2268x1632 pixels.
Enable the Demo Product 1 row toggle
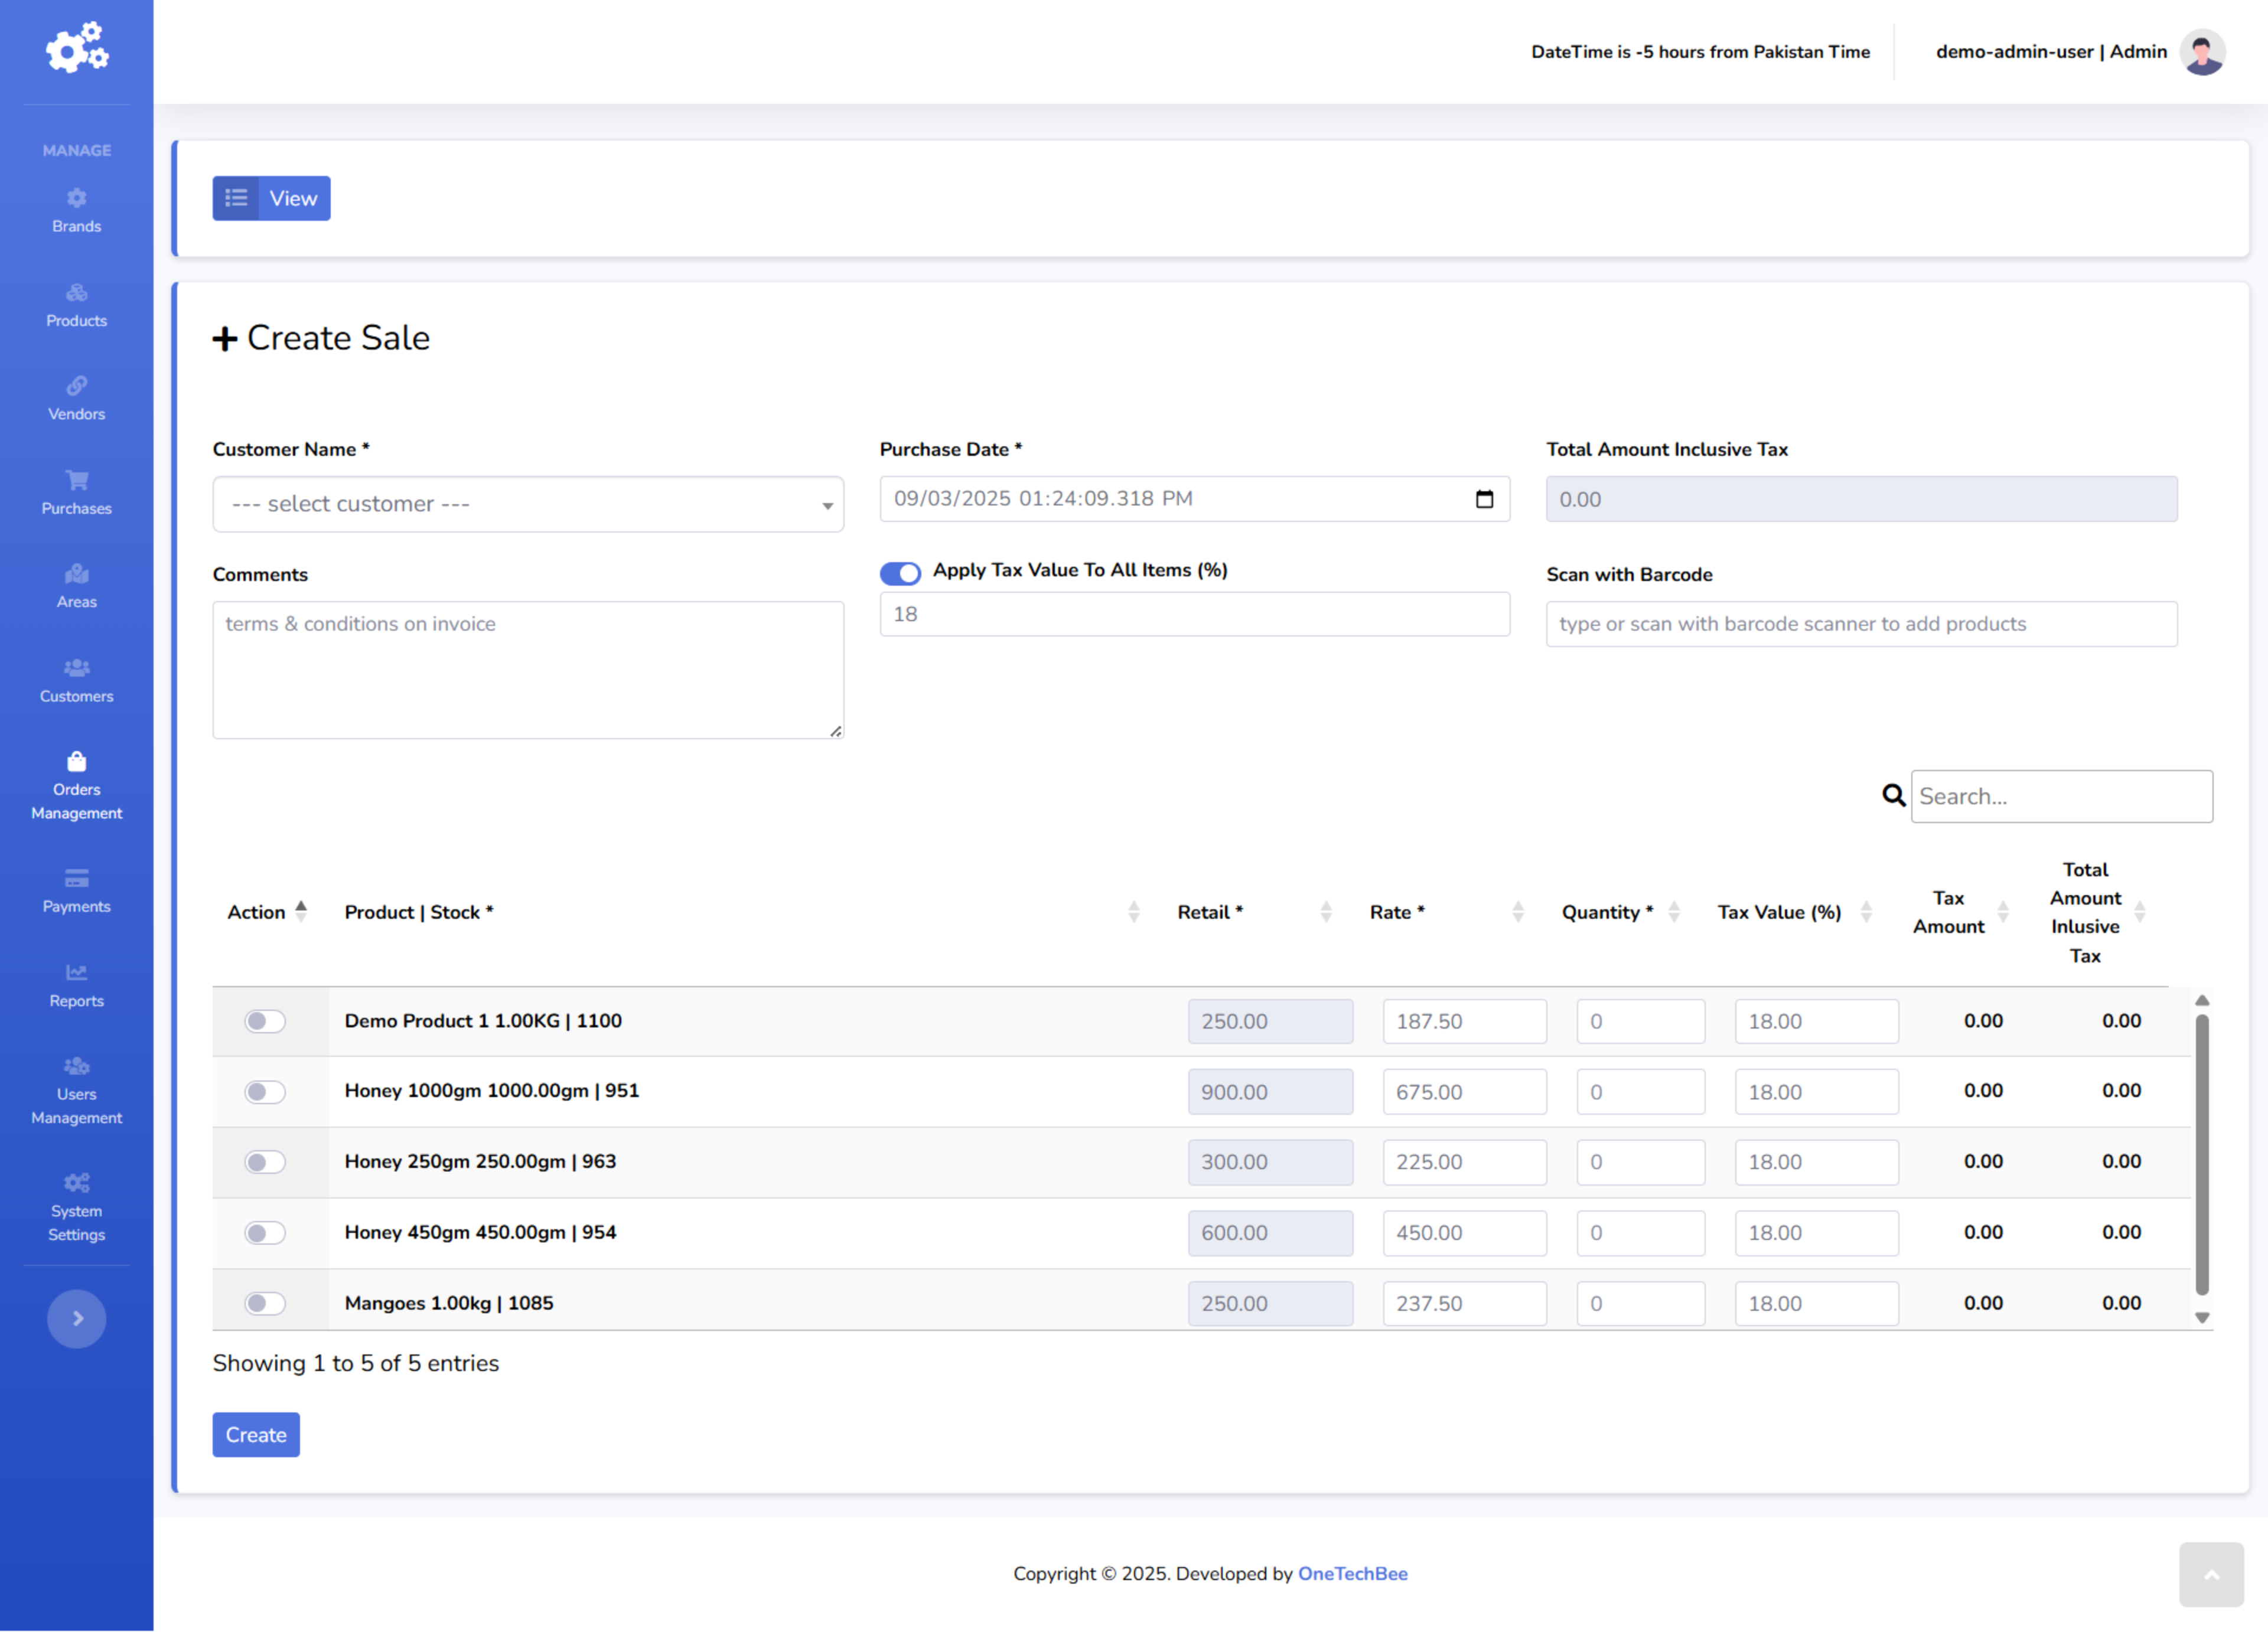pos(265,1021)
